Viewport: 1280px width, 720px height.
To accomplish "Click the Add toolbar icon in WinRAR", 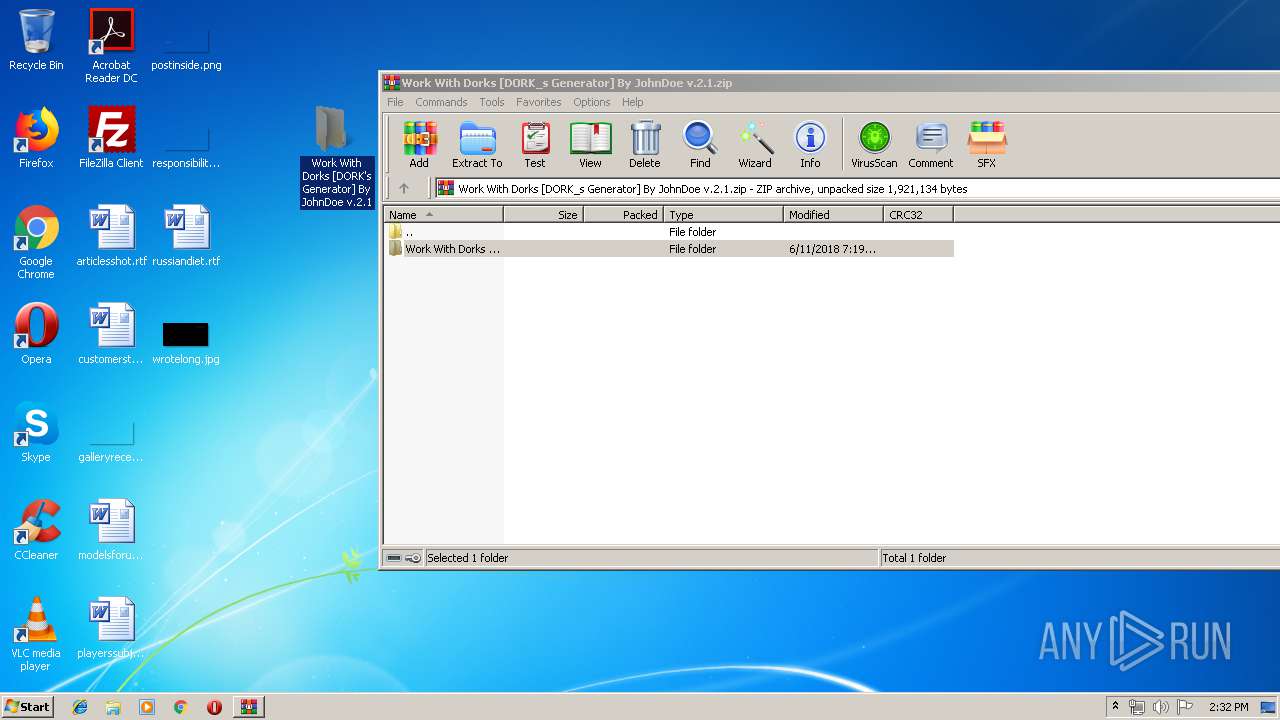I will pos(419,145).
